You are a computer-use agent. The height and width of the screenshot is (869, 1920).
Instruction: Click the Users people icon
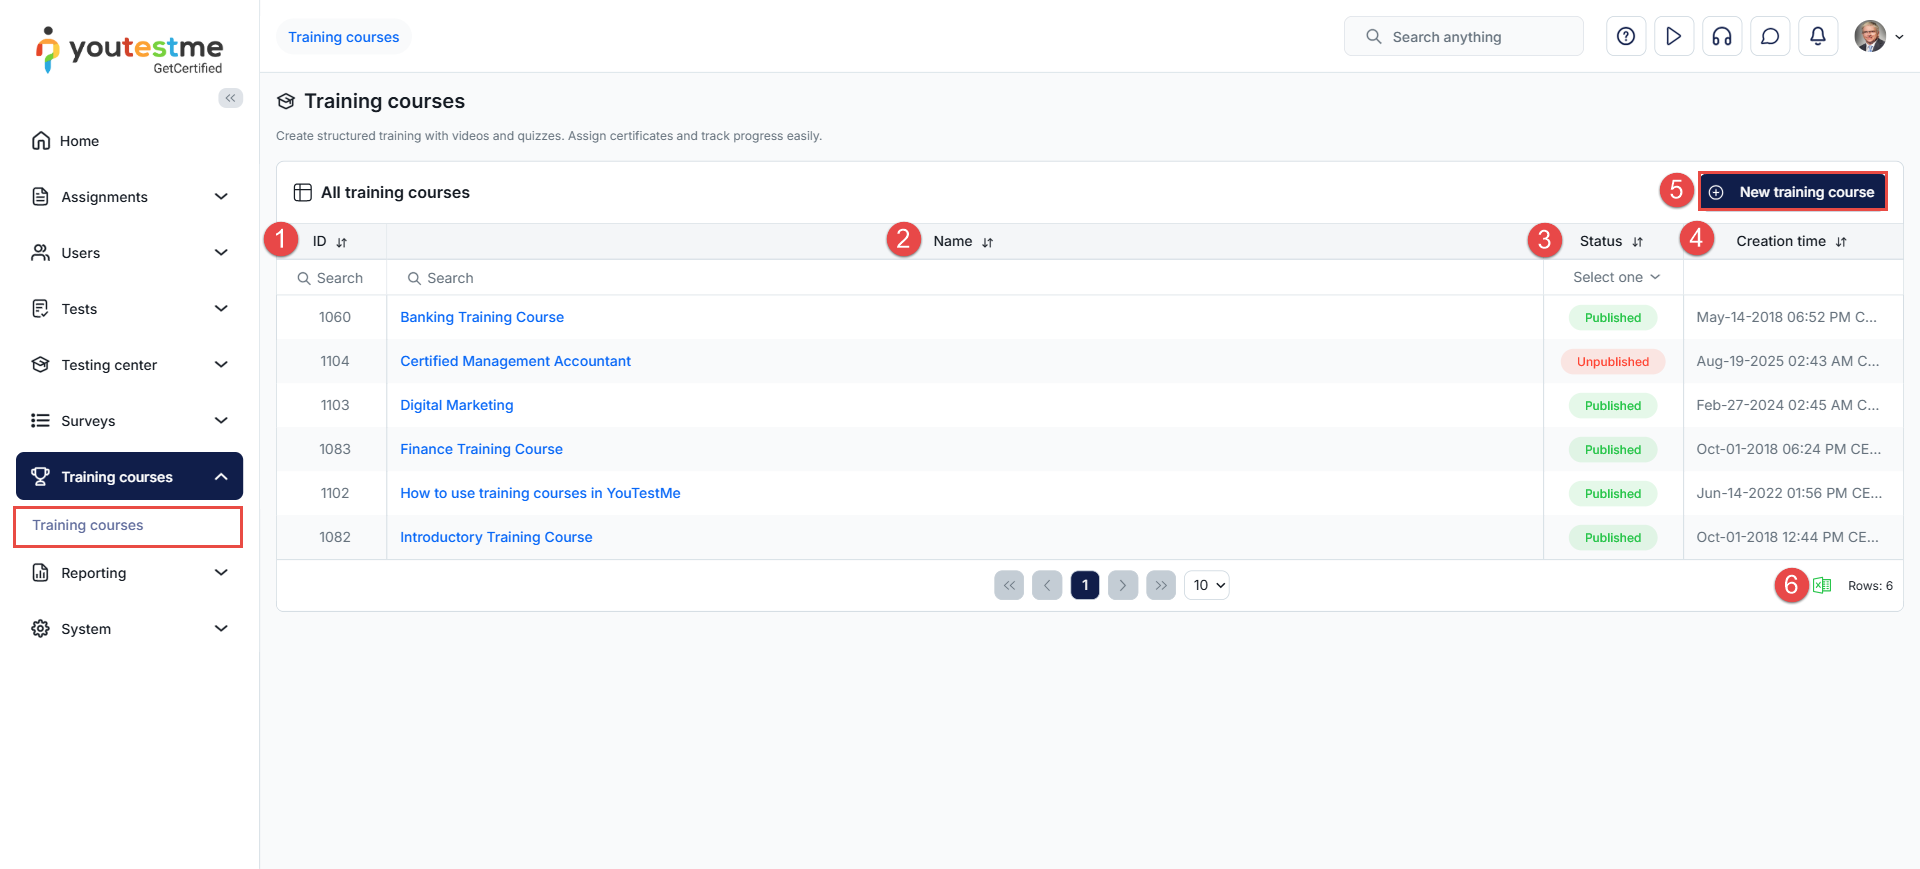[x=41, y=253]
